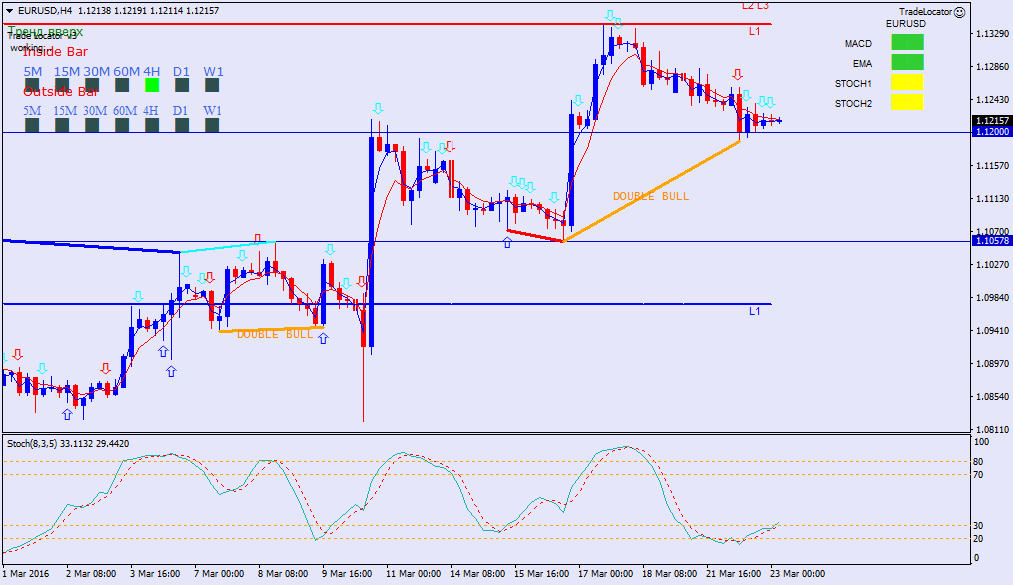The height and width of the screenshot is (585, 1013).
Task: Click the 1.09840 price axis label
Action: (x=992, y=298)
